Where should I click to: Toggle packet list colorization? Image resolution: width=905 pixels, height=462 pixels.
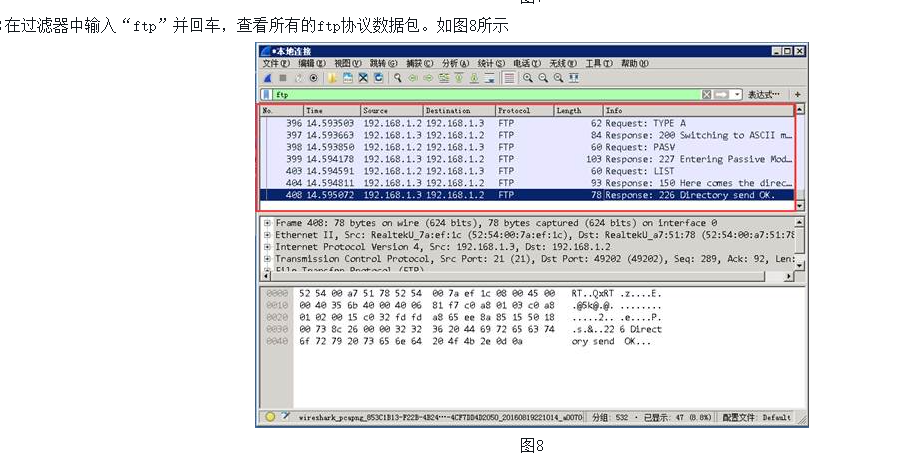tap(509, 78)
